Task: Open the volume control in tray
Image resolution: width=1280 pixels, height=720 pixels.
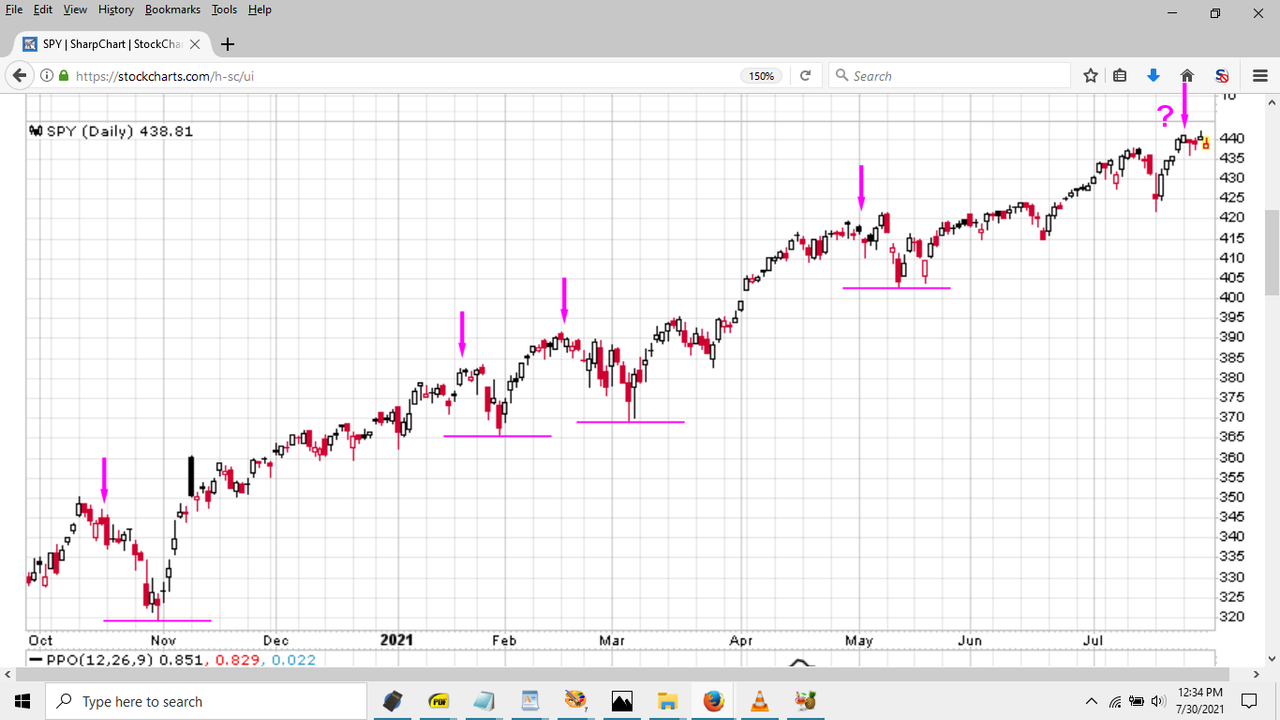Action: click(1160, 701)
